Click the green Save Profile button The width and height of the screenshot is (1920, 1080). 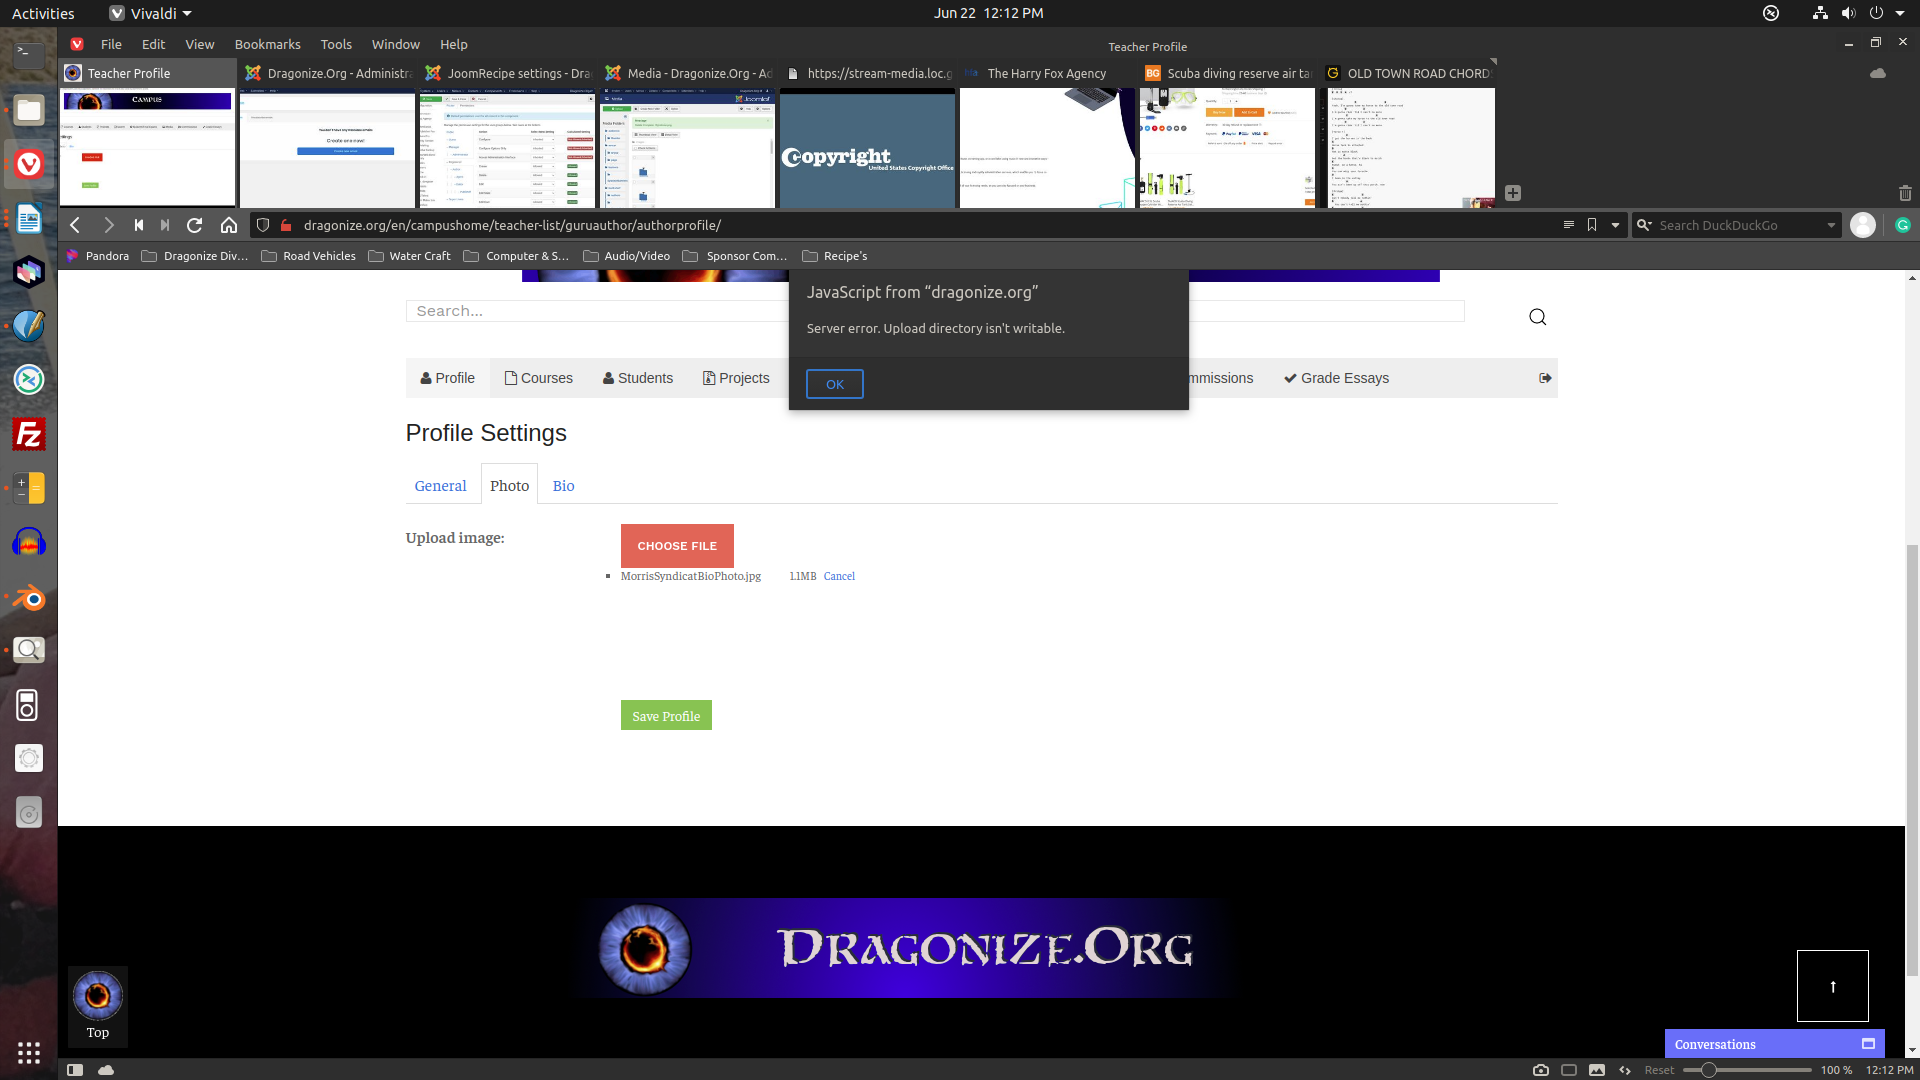pyautogui.click(x=666, y=716)
